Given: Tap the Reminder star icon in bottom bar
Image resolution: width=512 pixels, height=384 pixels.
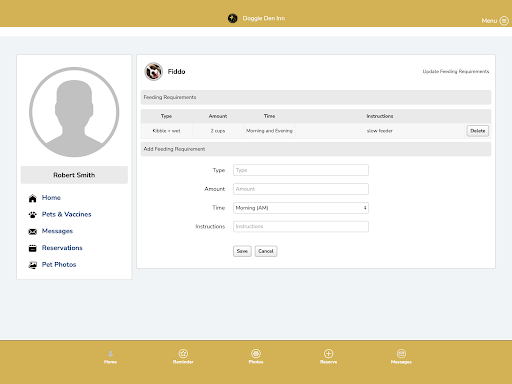Looking at the screenshot, I should [183, 353].
